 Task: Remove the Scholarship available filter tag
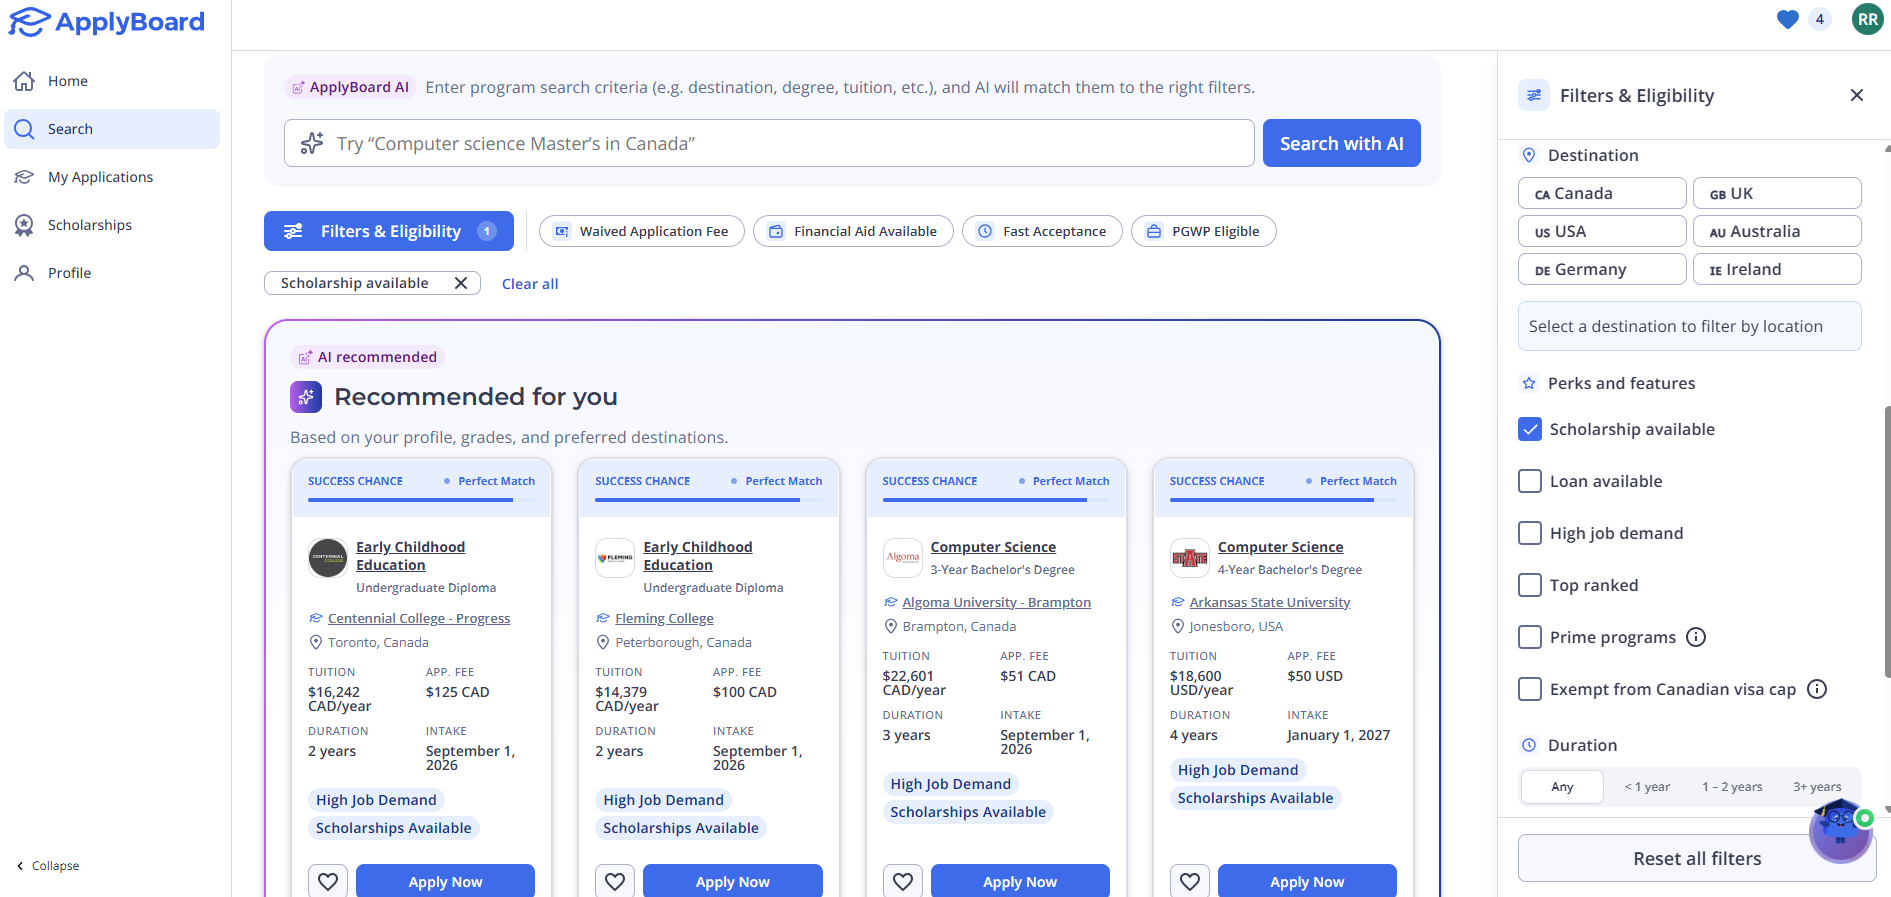461,283
